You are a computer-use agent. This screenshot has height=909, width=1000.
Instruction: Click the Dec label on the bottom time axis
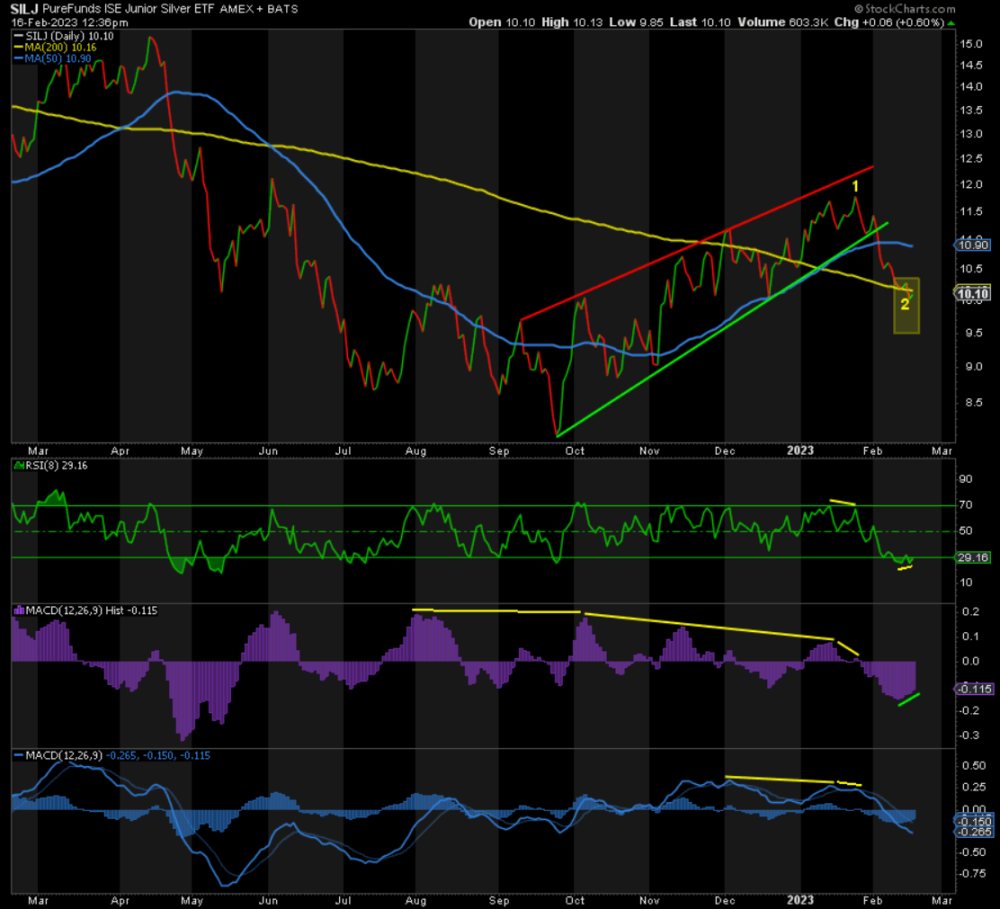(724, 901)
